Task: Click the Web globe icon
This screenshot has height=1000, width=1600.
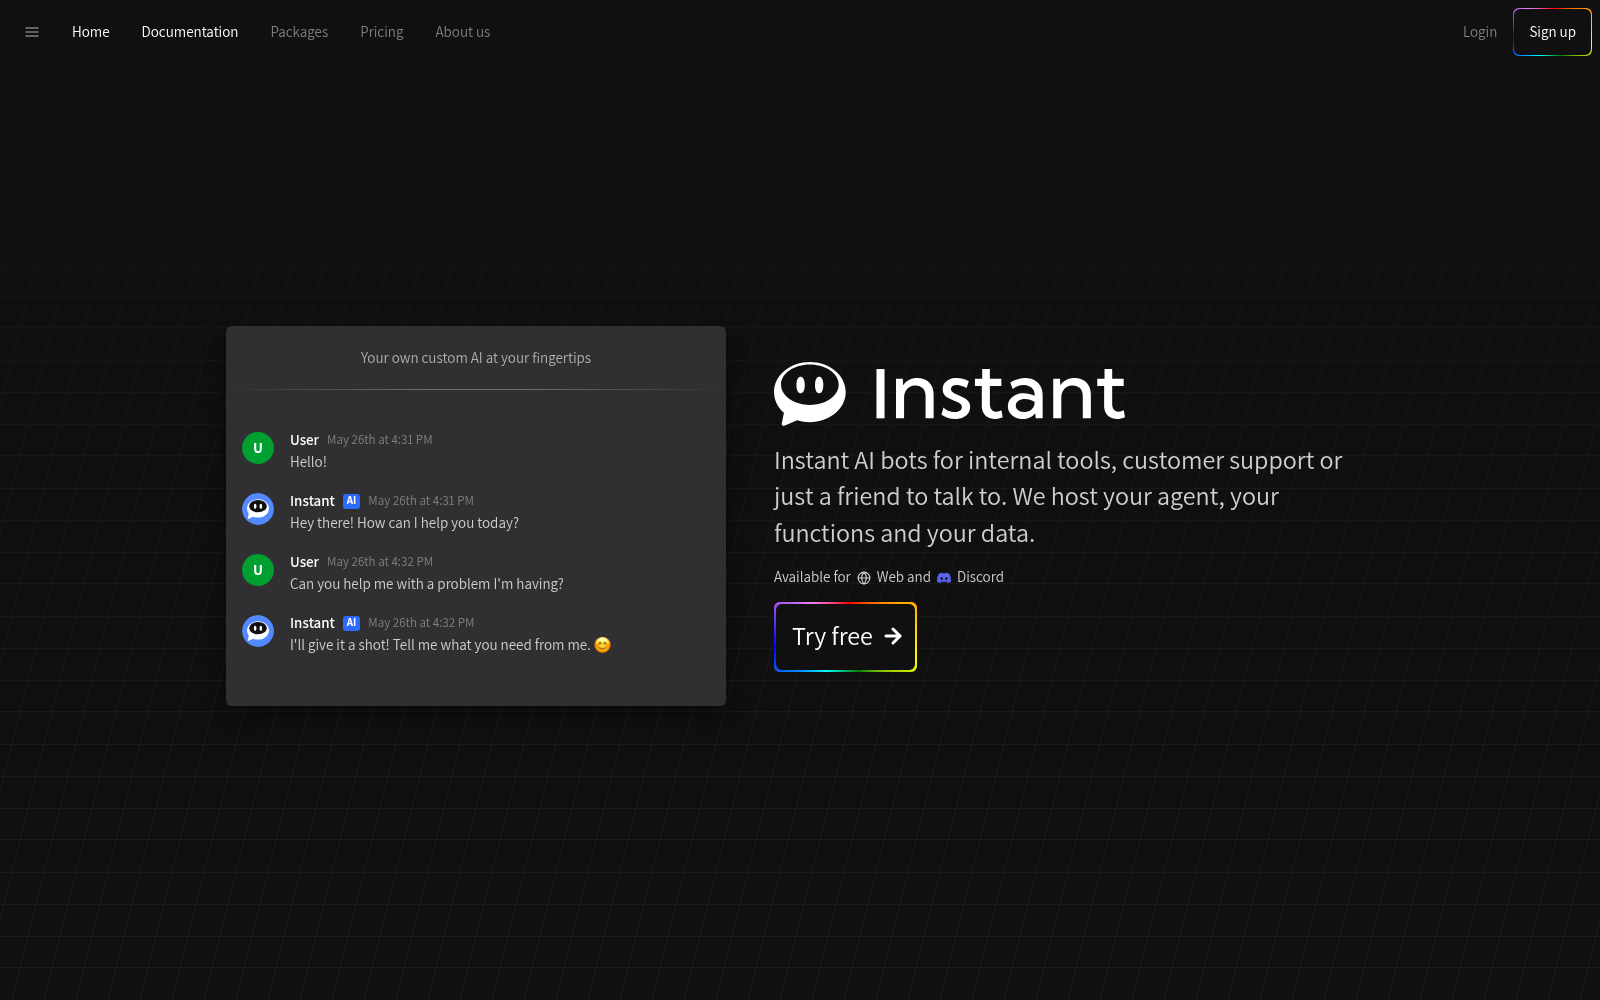Action: (x=864, y=578)
